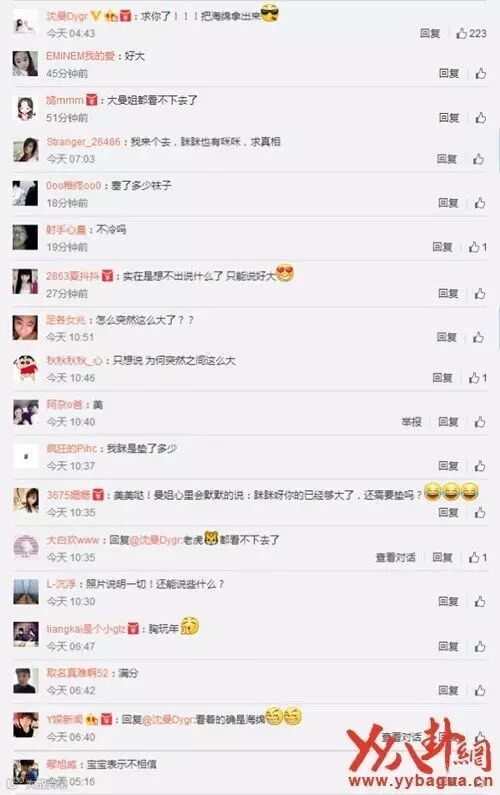500x795 pixels.
Task: Reply to the 今天 10:46 comment
Action: pyautogui.click(x=442, y=378)
